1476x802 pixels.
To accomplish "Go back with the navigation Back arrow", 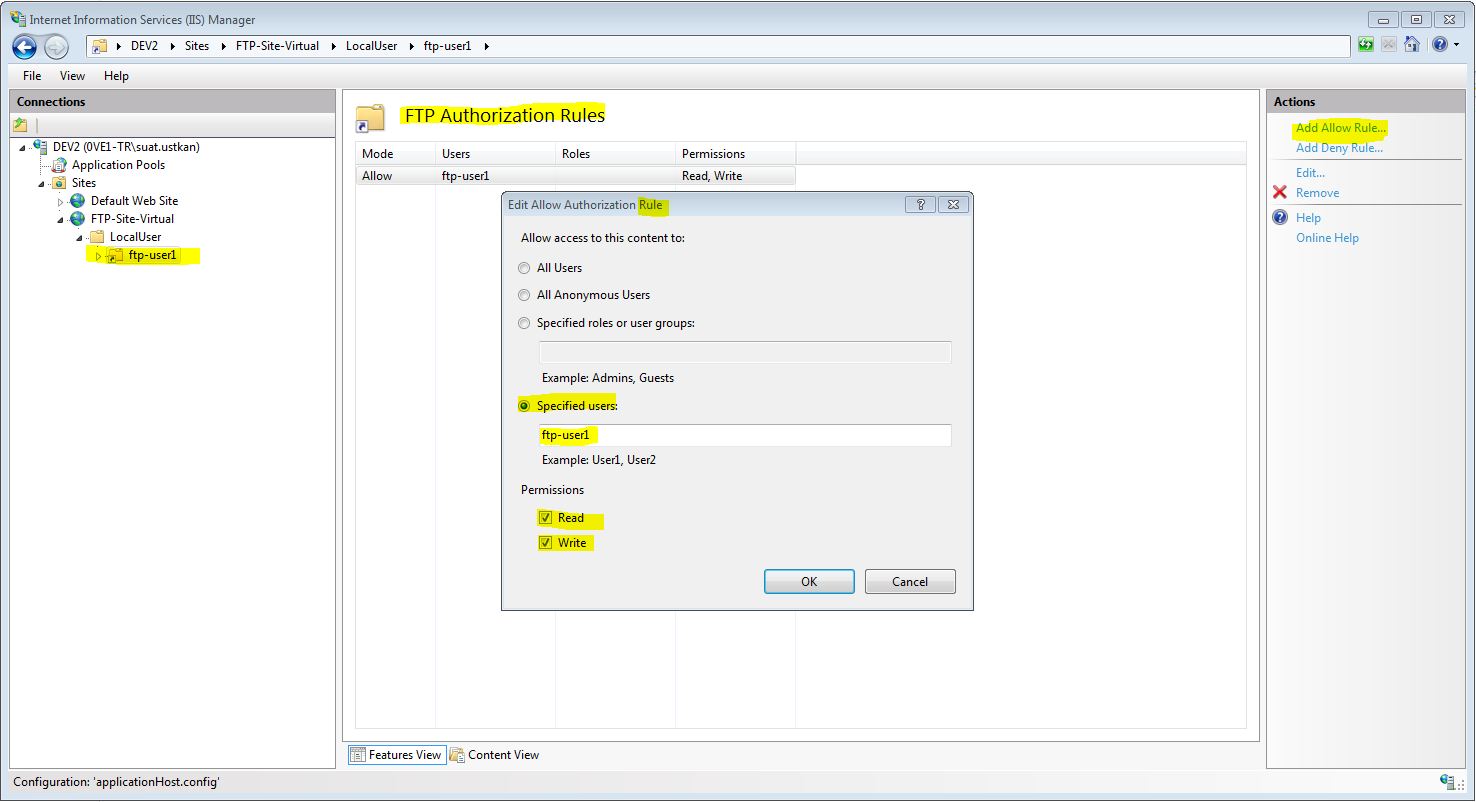I will click(x=25, y=46).
